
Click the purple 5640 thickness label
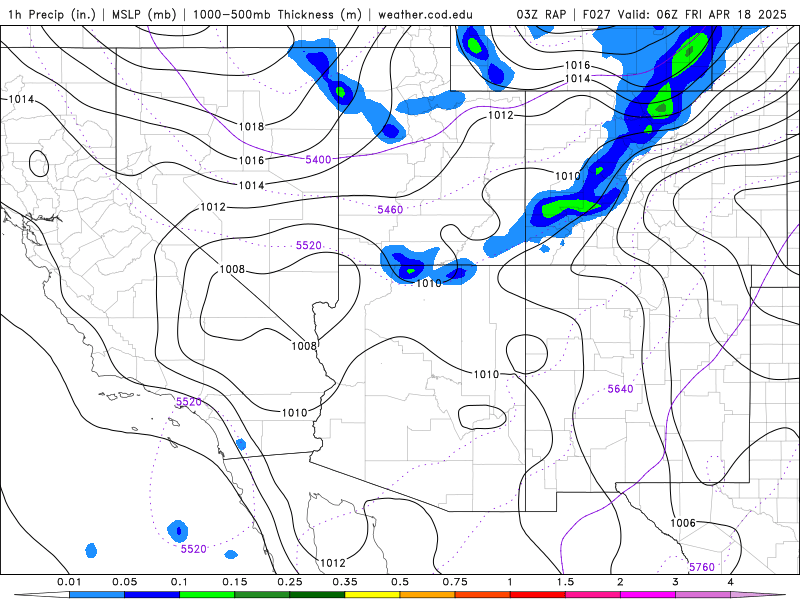click(620, 389)
